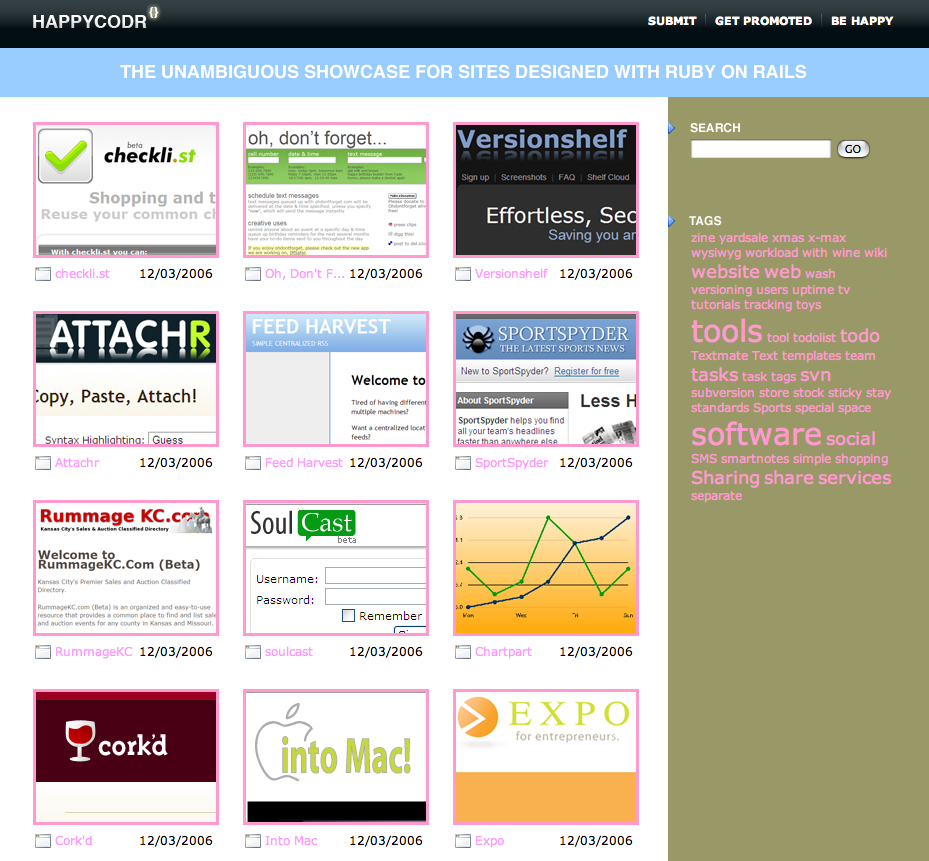Image resolution: width=929 pixels, height=861 pixels.
Task: Follow the soulcast title link
Action: 289,652
